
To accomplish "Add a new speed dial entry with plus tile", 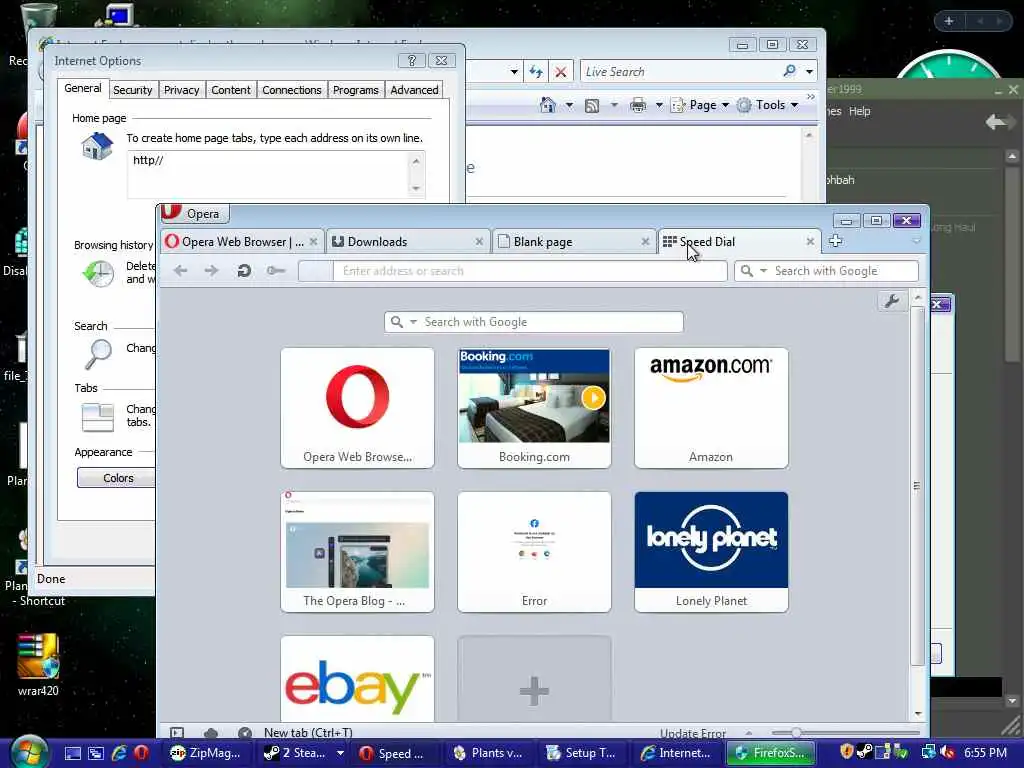I will (534, 679).
